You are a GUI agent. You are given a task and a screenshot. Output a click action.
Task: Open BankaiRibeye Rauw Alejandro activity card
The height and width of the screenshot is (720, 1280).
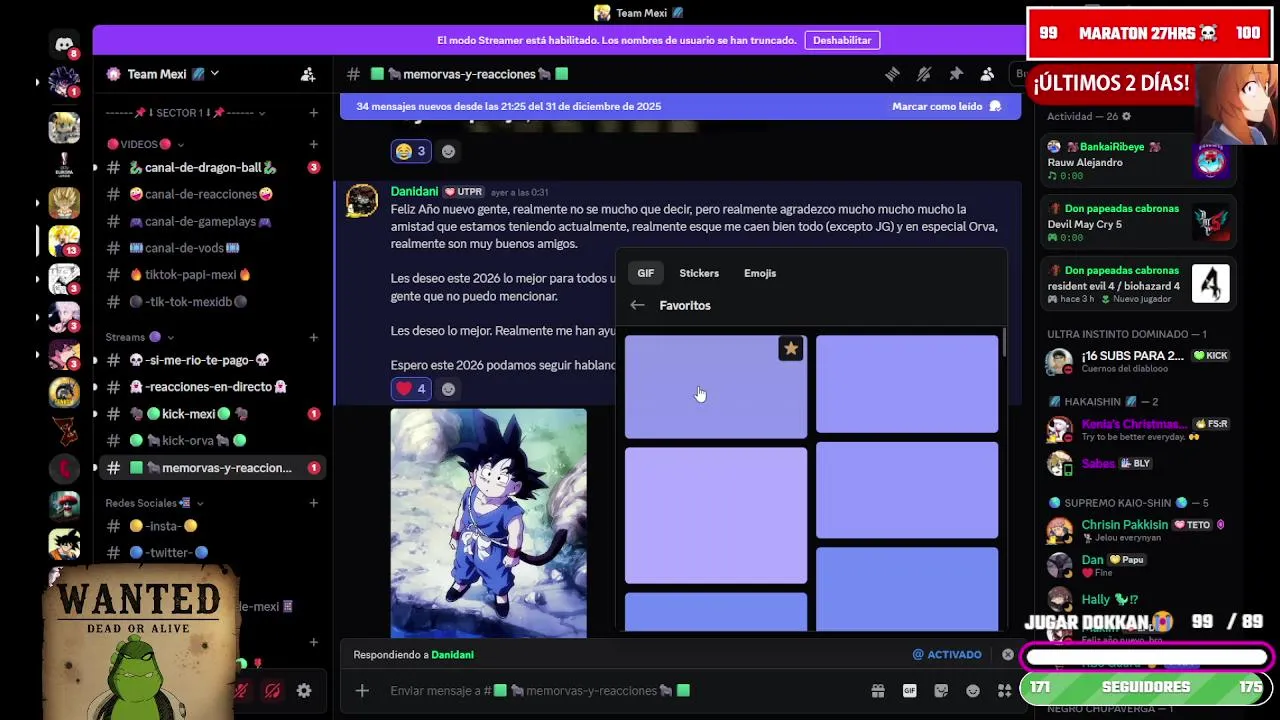tap(1139, 161)
